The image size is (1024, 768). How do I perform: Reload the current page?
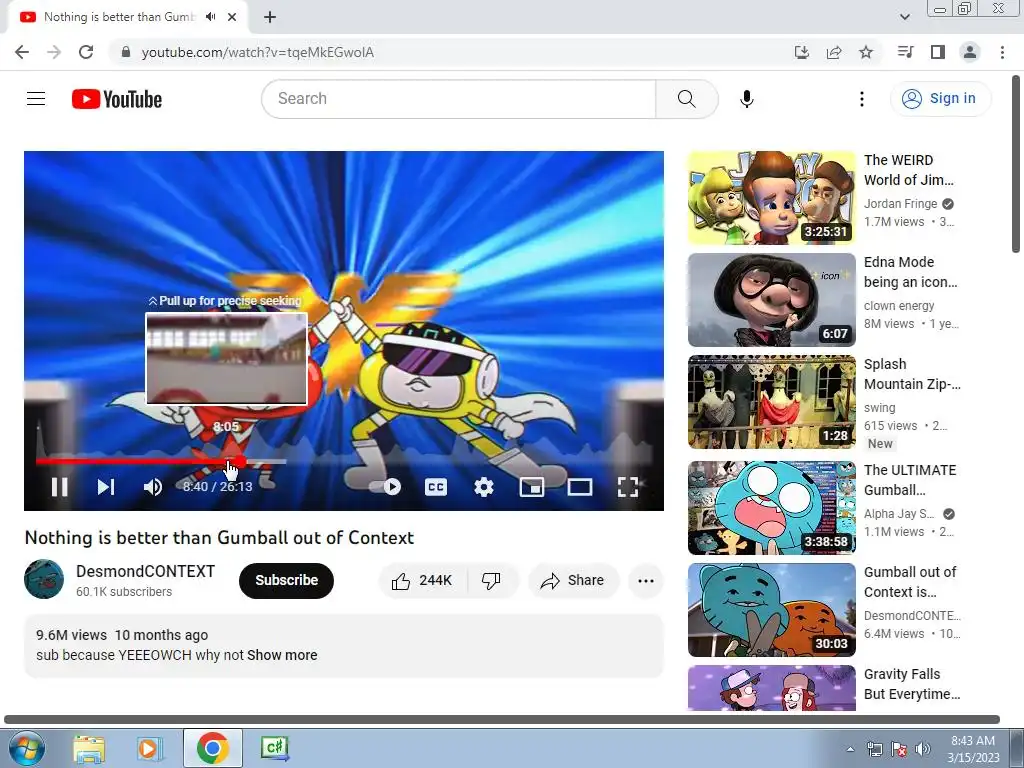click(86, 52)
